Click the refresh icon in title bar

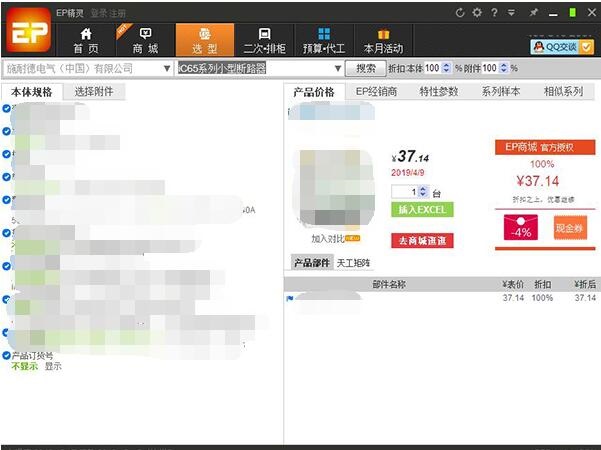point(460,13)
